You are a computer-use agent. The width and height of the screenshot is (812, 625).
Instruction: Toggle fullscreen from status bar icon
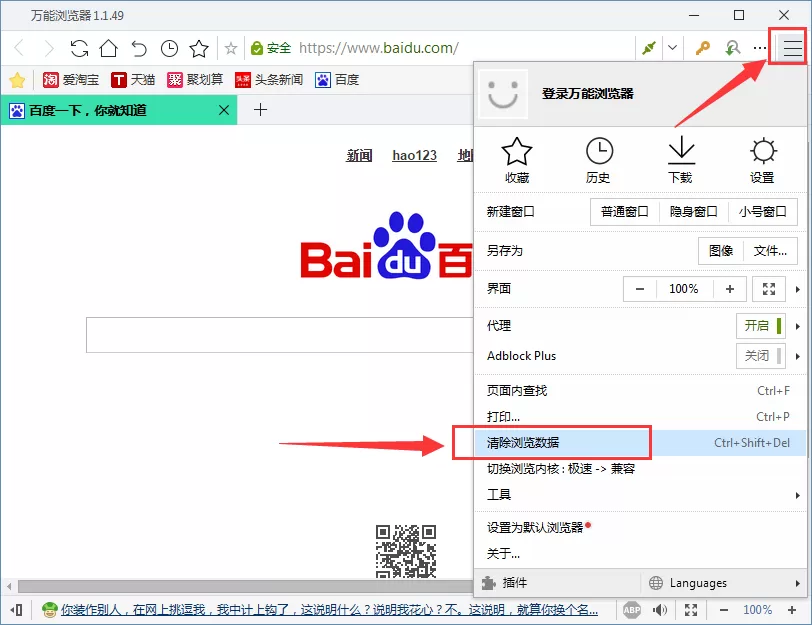(x=691, y=609)
